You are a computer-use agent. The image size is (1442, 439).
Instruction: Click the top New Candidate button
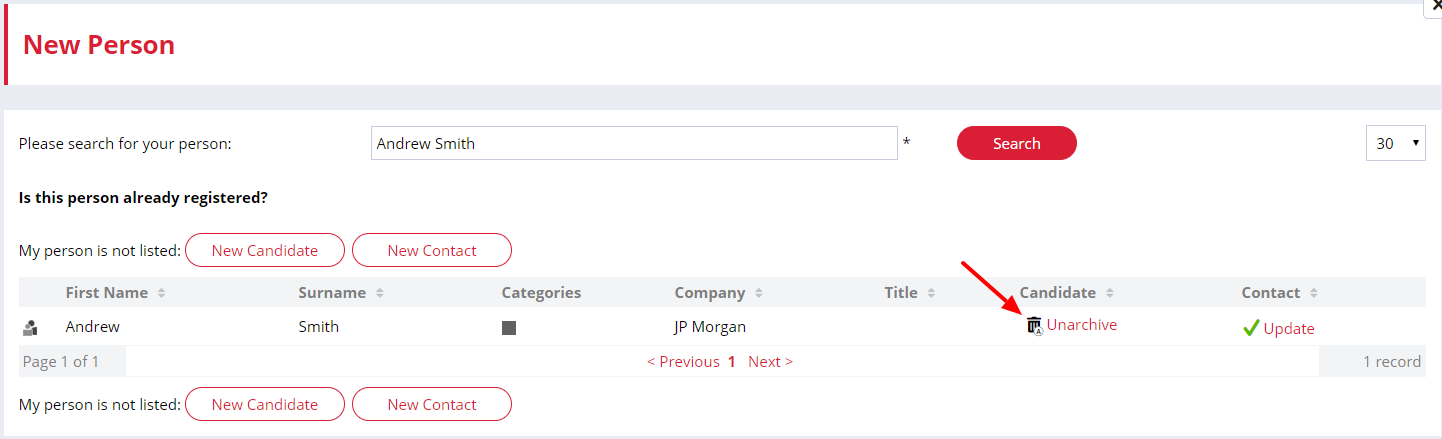(x=265, y=250)
